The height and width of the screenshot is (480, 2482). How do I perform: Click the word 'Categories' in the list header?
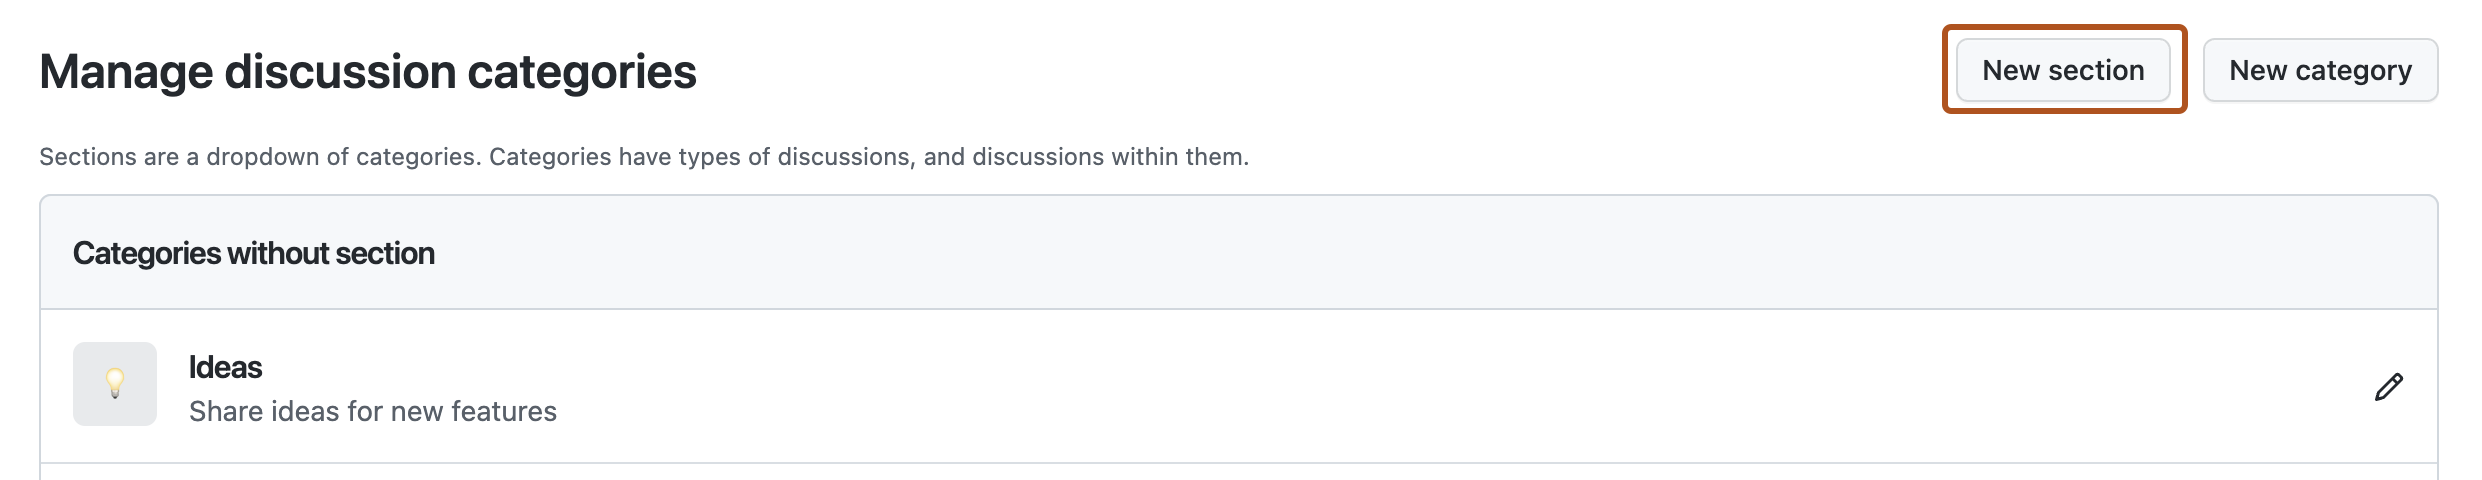(x=146, y=253)
